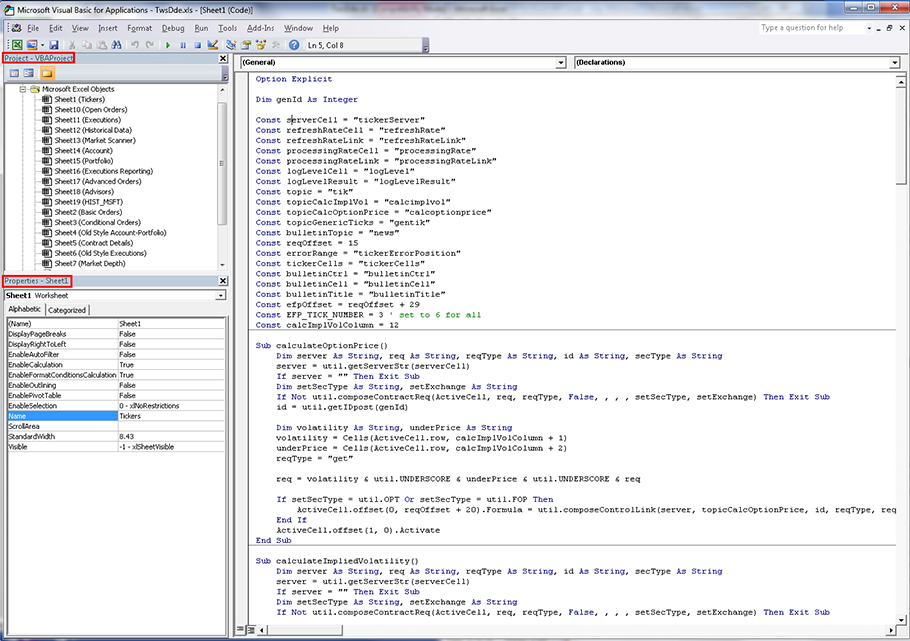Select the EnableCalculation property row
Image resolution: width=910 pixels, height=641 pixels.
115,365
